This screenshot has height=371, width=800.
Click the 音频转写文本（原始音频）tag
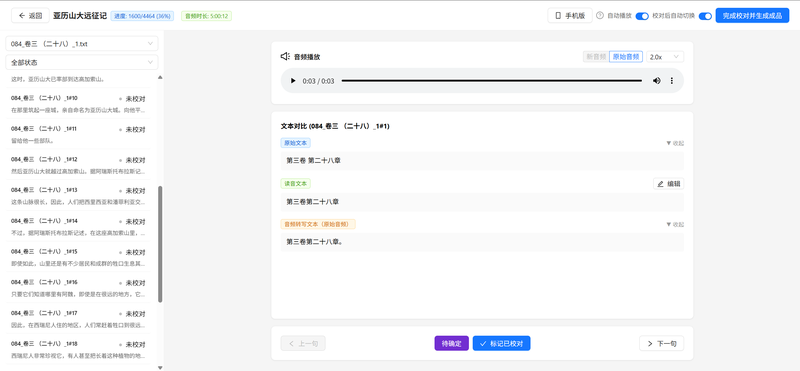point(318,224)
